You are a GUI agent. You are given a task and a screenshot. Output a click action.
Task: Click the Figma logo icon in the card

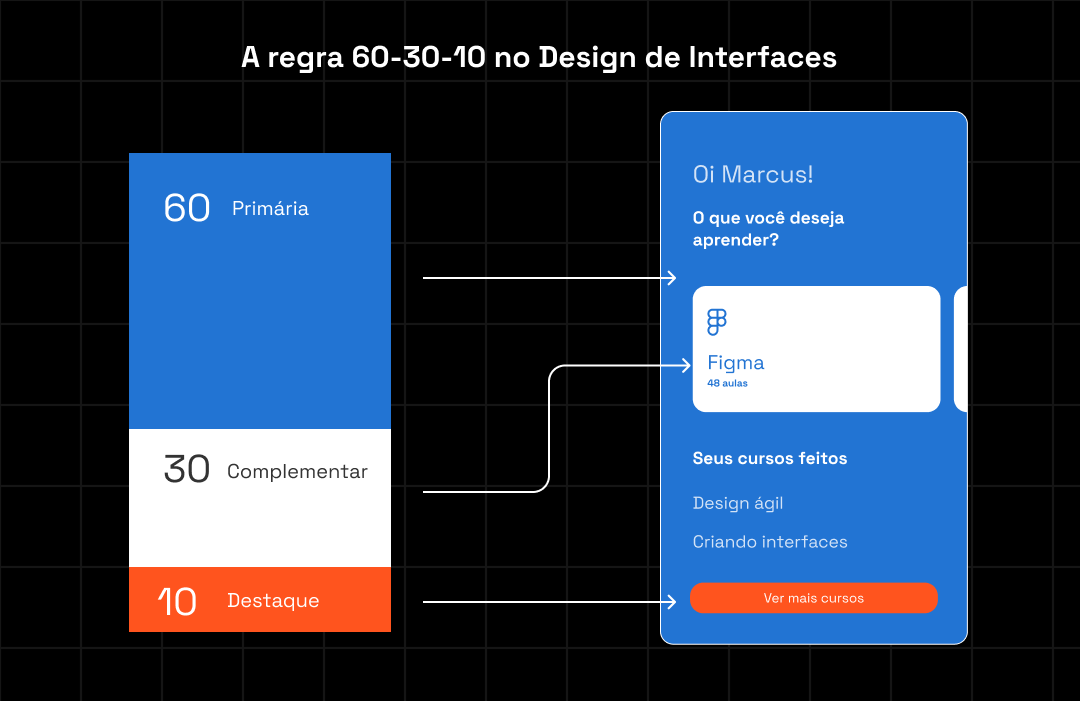(717, 322)
